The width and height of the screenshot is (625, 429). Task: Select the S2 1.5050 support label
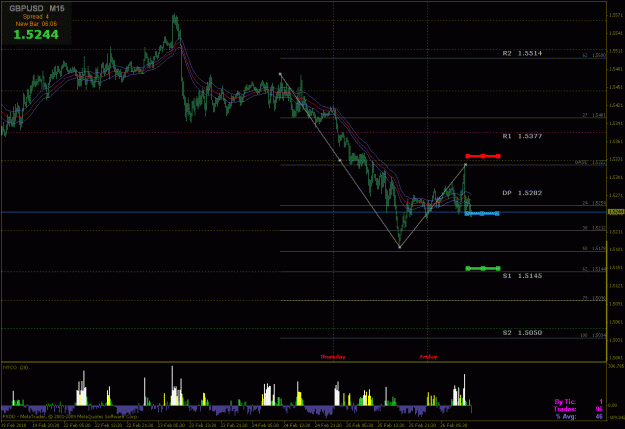point(522,333)
